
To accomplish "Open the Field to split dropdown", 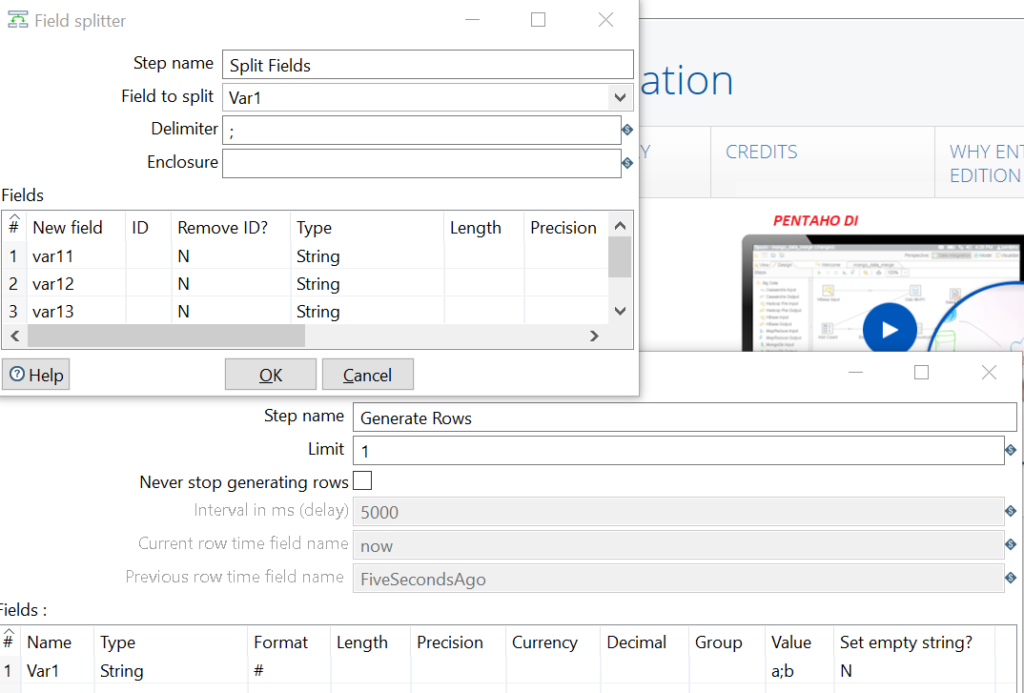I will point(622,97).
